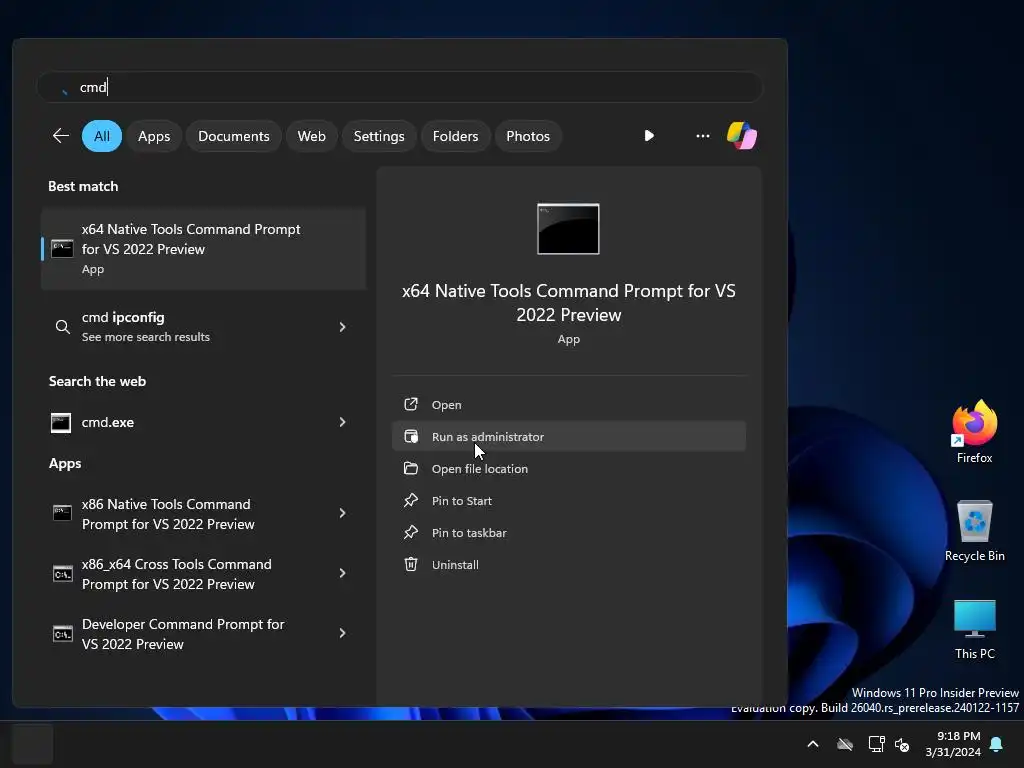1024x768 pixels.
Task: Open the three-dot options menu
Action: (x=703, y=136)
